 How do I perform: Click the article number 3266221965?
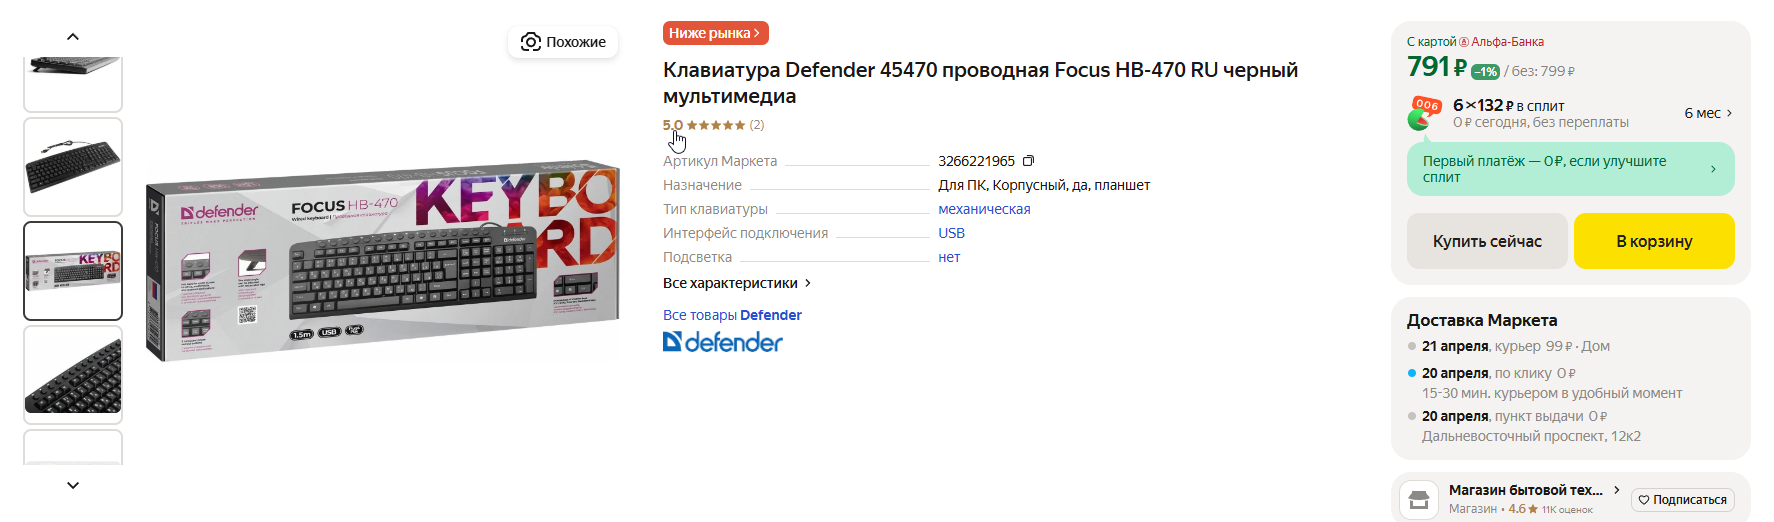pos(976,161)
